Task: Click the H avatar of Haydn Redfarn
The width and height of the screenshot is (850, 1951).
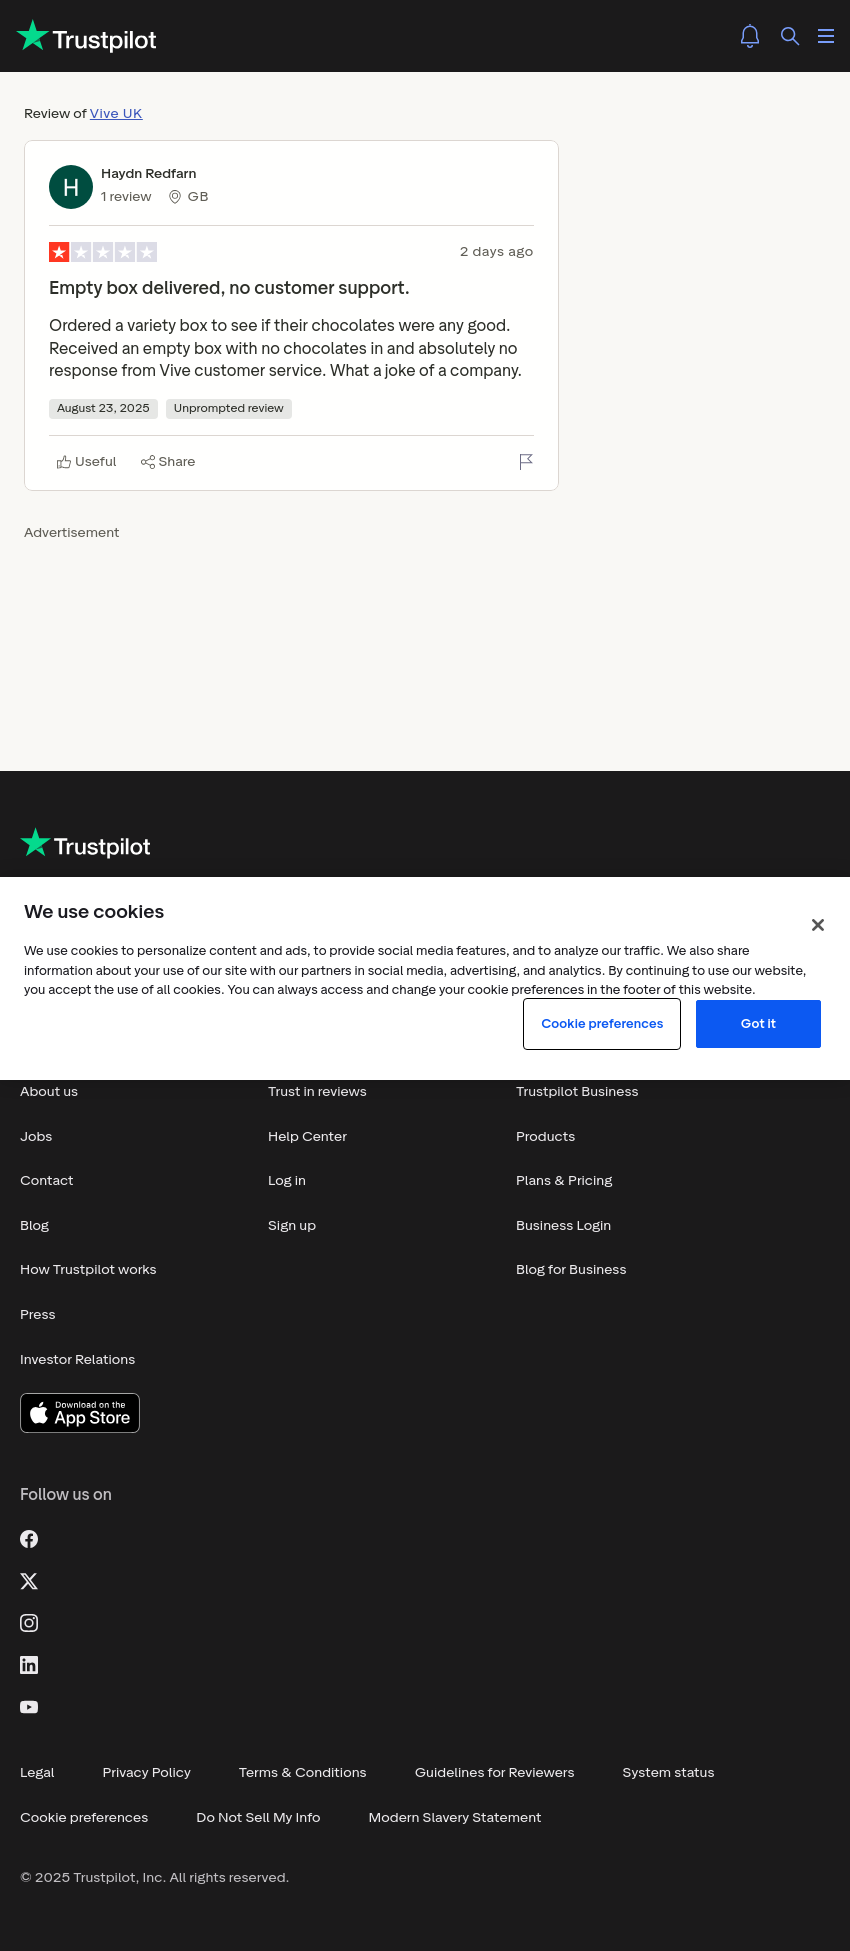Action: [71, 187]
